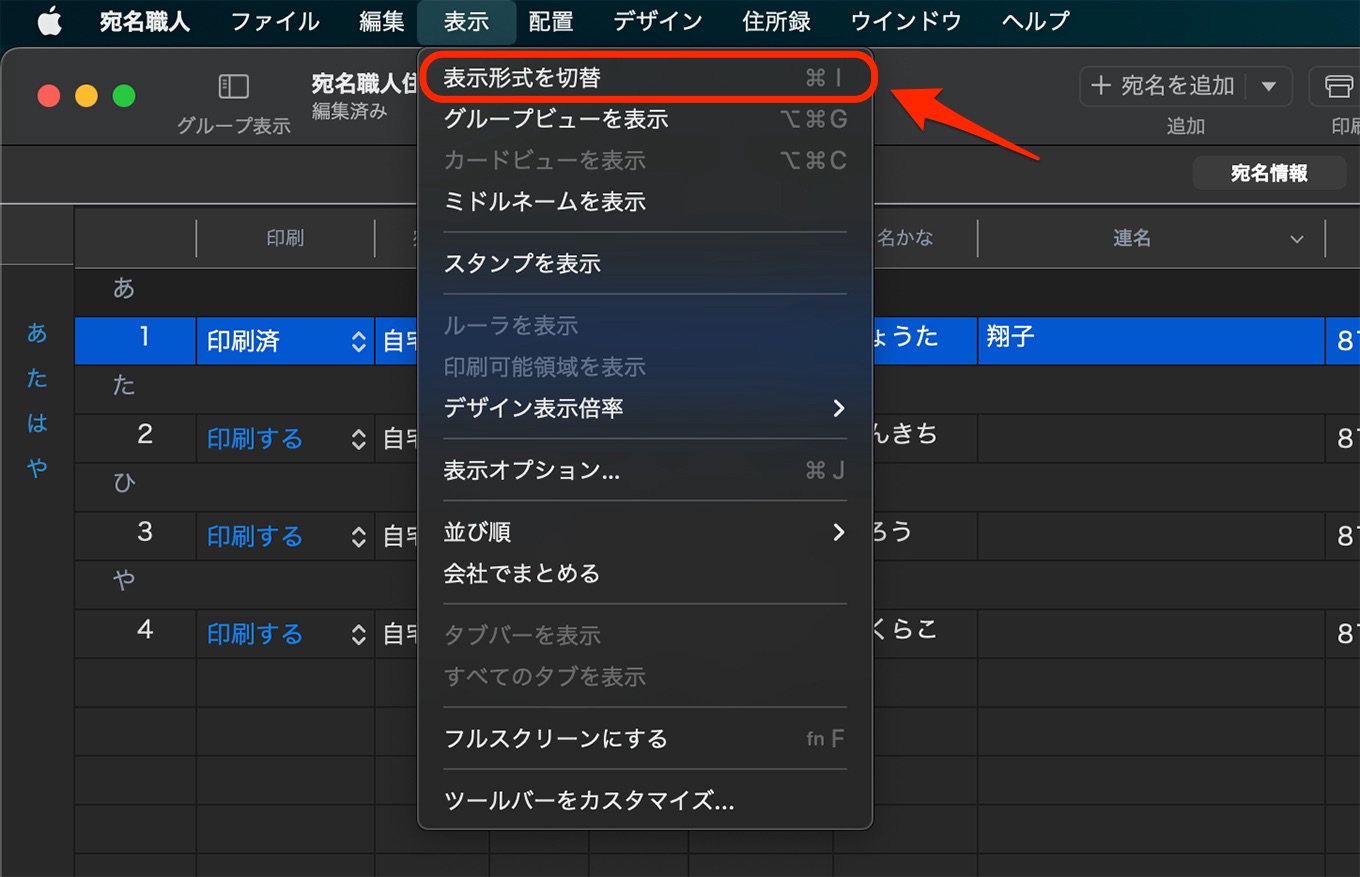Viewport: 1360px width, 877px height.
Task: Open the 宛名職人 application menu
Action: (x=145, y=21)
